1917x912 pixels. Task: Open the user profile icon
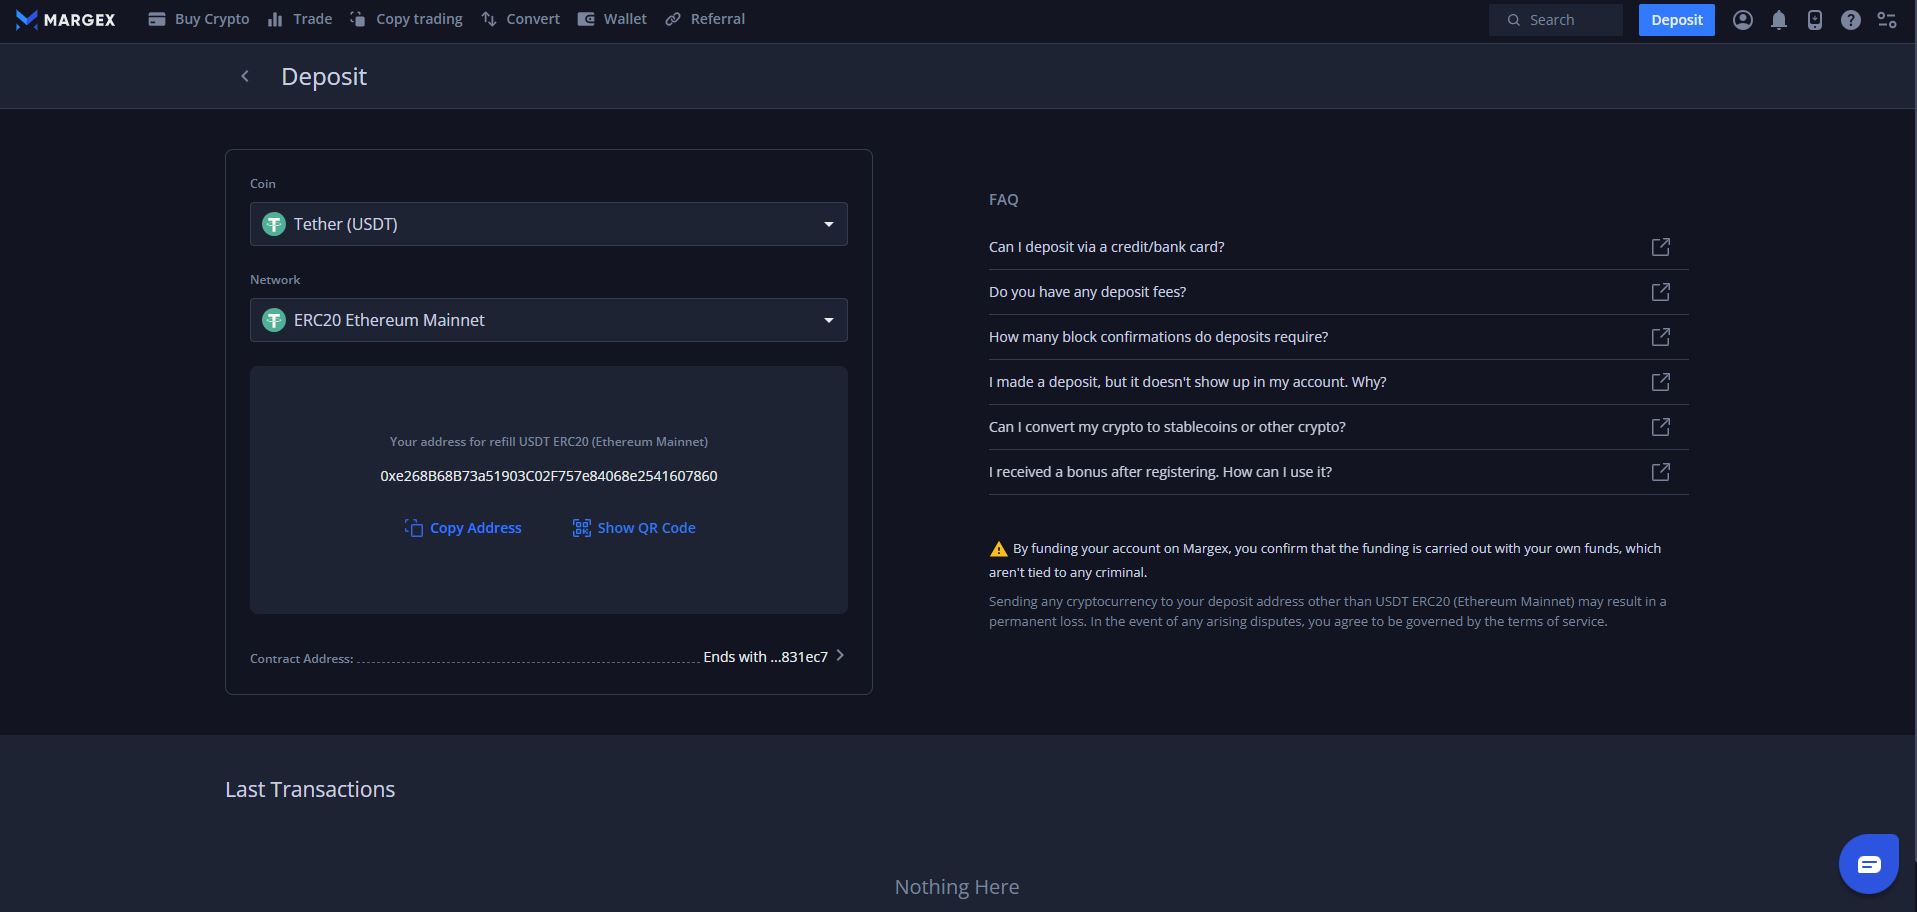click(1742, 20)
